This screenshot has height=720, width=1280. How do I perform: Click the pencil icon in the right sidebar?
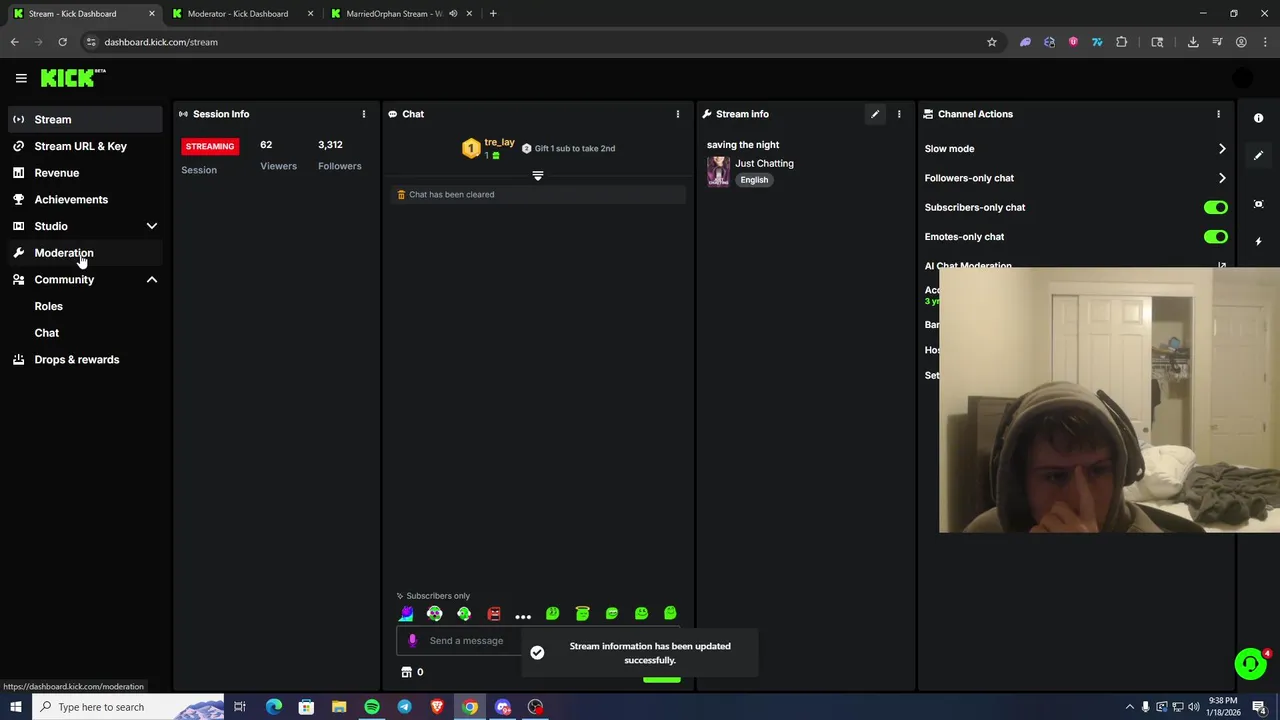click(x=1259, y=156)
